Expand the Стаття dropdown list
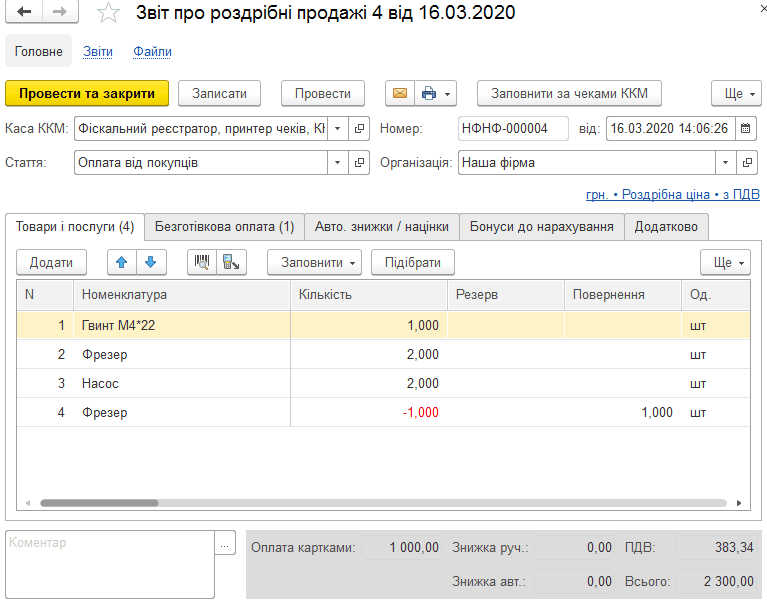 tap(338, 162)
